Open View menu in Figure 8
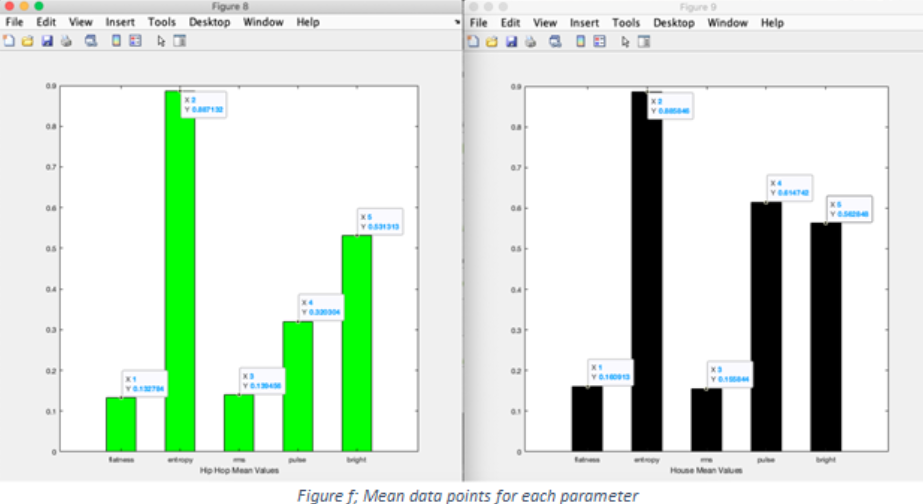 (x=81, y=22)
